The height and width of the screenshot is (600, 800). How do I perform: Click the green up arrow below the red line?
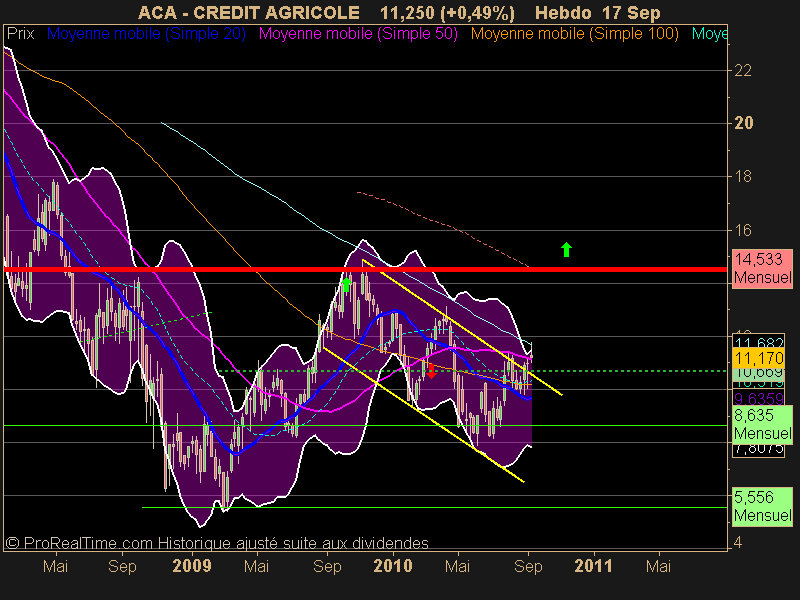pyautogui.click(x=346, y=285)
